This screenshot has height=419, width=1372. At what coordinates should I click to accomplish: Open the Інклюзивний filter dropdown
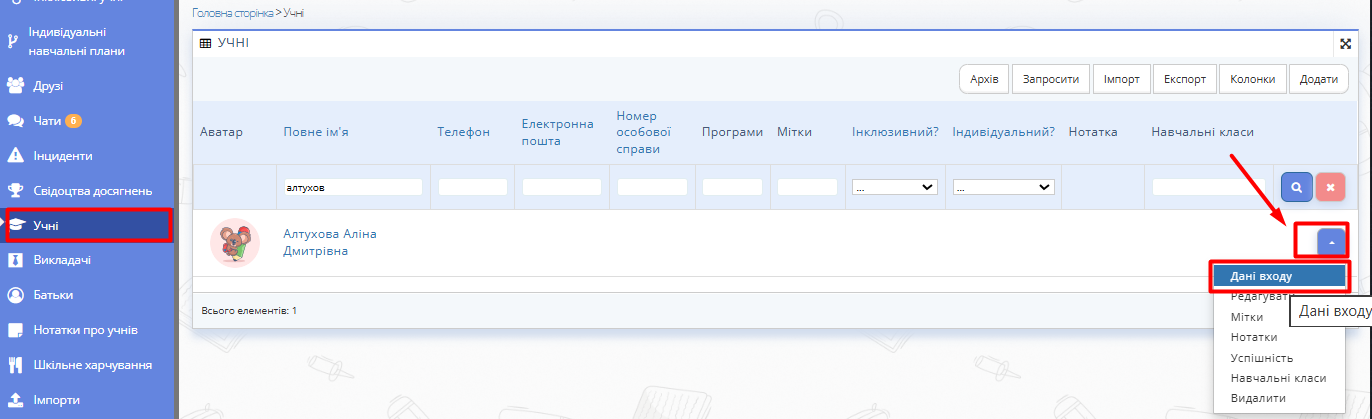(x=894, y=187)
